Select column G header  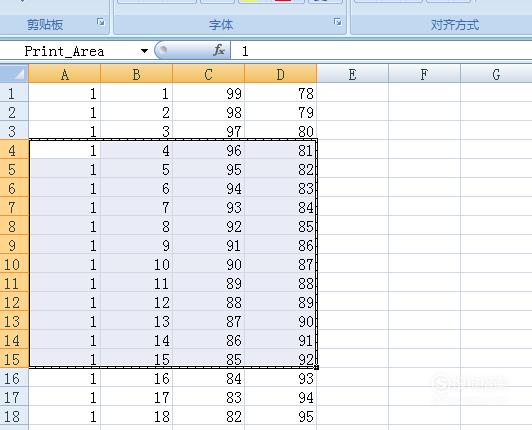(x=496, y=74)
